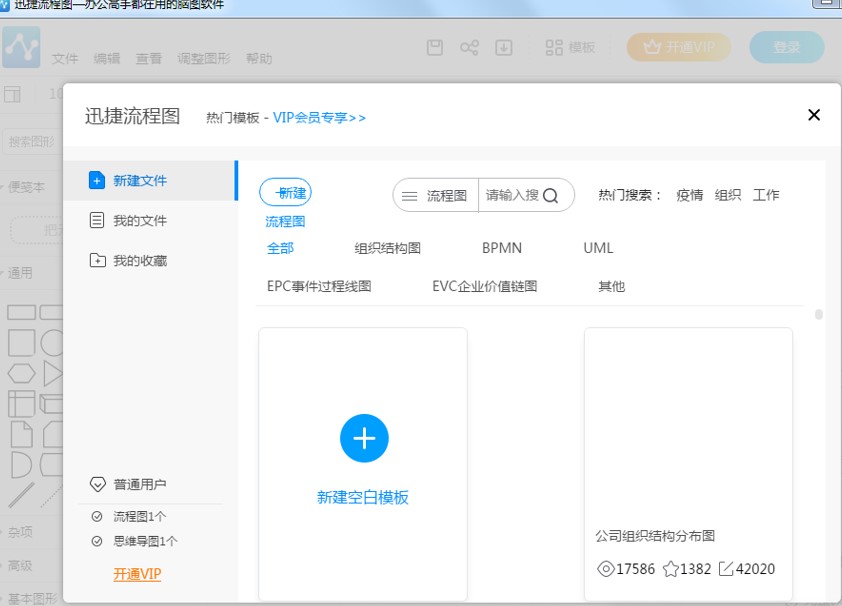The image size is (842, 606).
Task: Click the search magnifier icon
Action: coord(551,196)
